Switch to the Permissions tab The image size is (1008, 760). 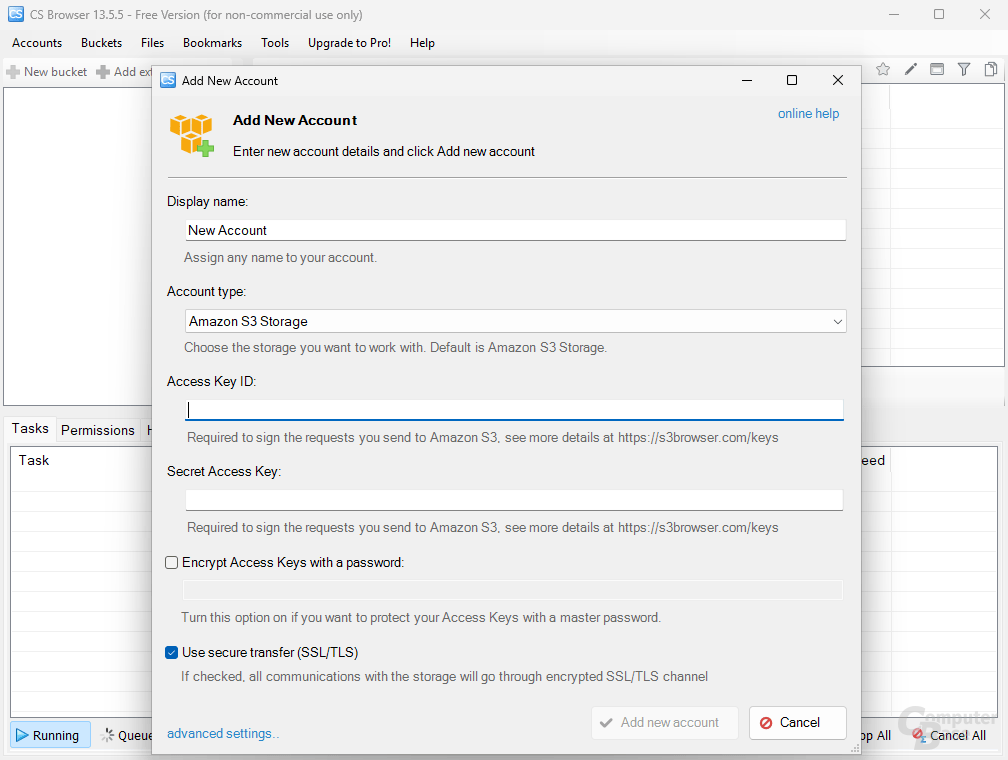[x=98, y=430]
